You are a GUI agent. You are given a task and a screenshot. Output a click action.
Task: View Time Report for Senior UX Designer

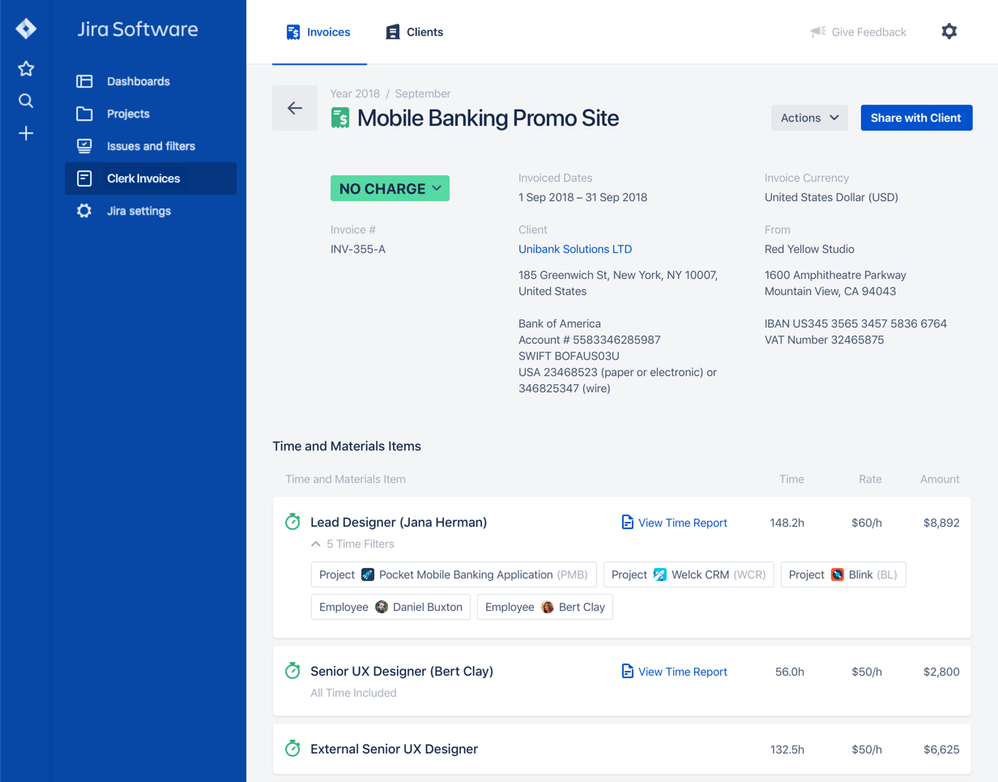tap(674, 671)
